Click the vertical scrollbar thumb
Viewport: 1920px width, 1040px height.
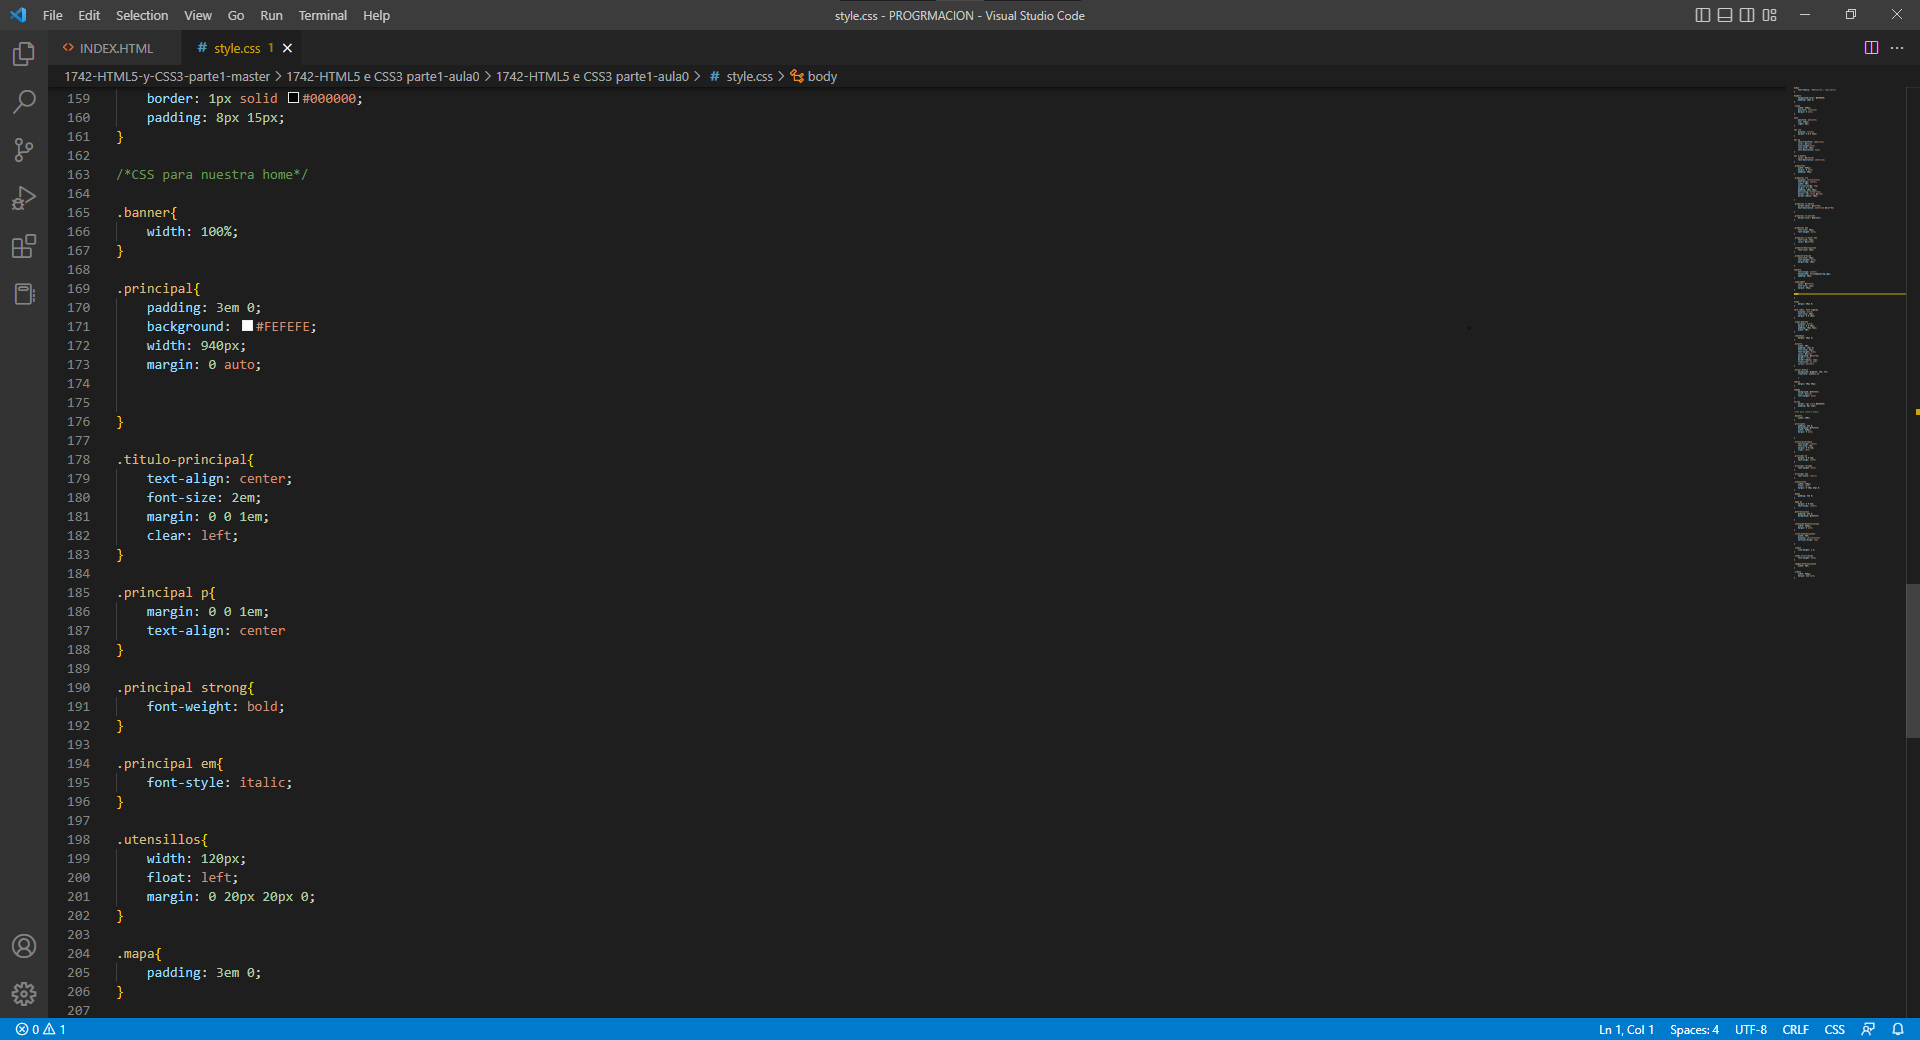click(x=1912, y=660)
